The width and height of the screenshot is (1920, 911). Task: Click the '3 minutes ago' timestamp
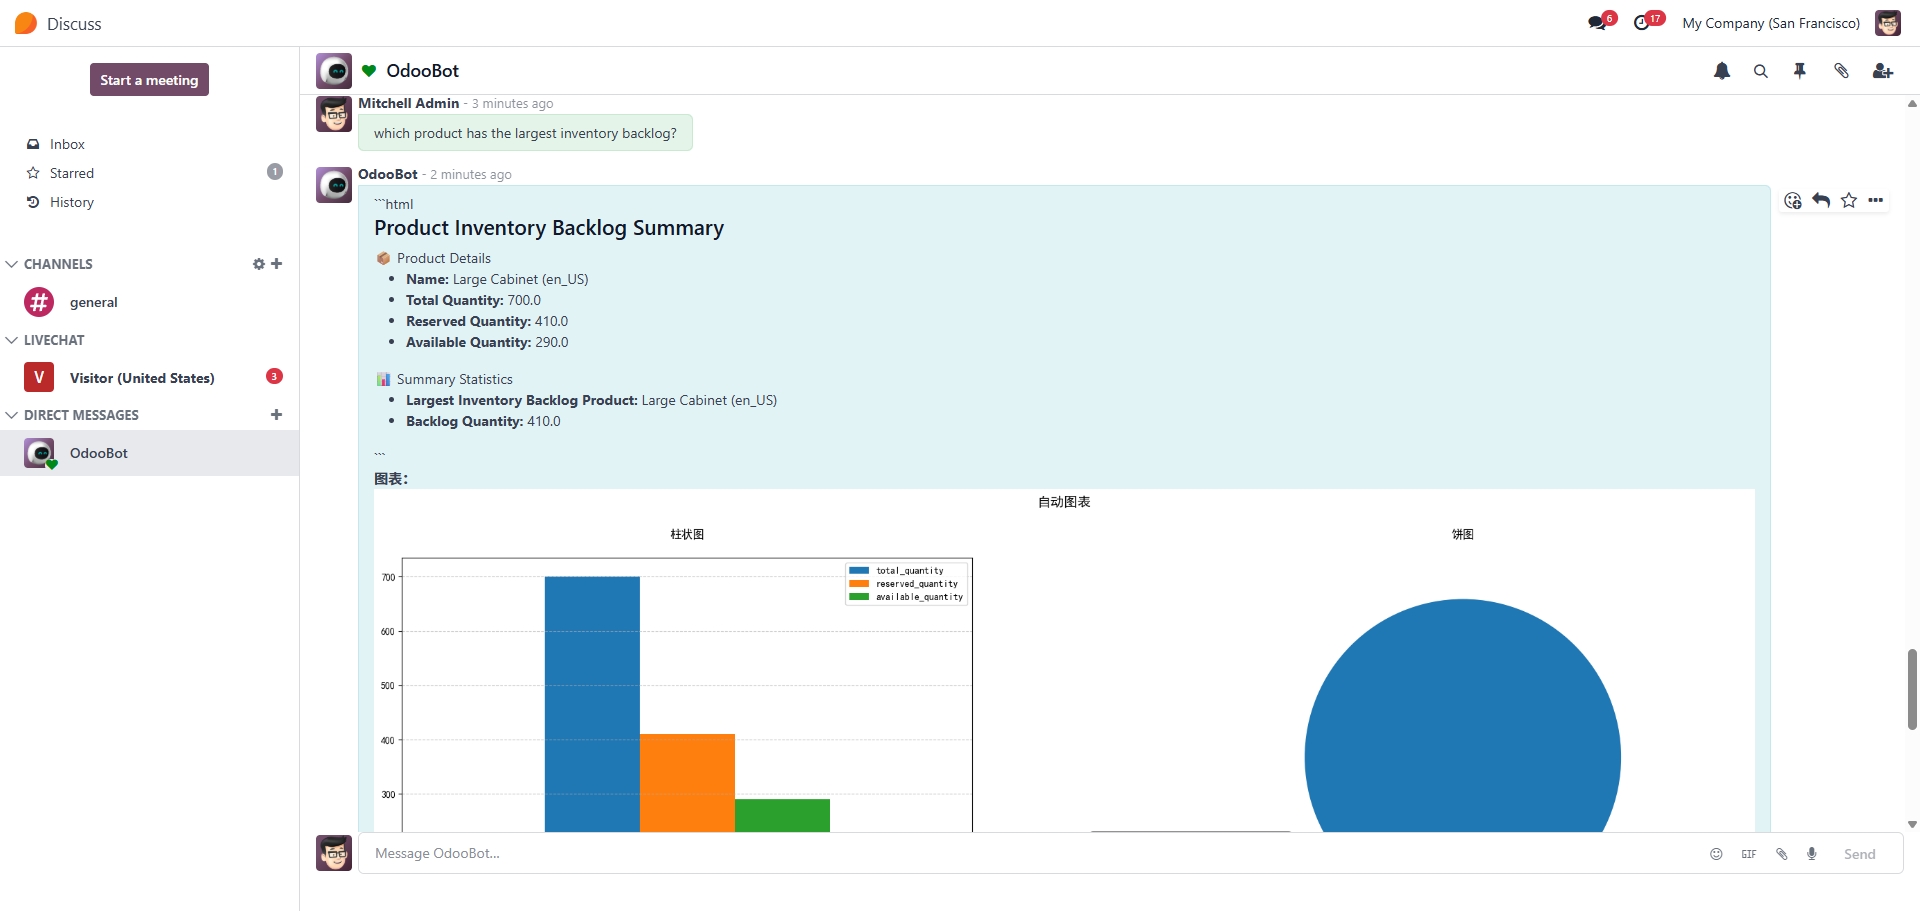(512, 103)
